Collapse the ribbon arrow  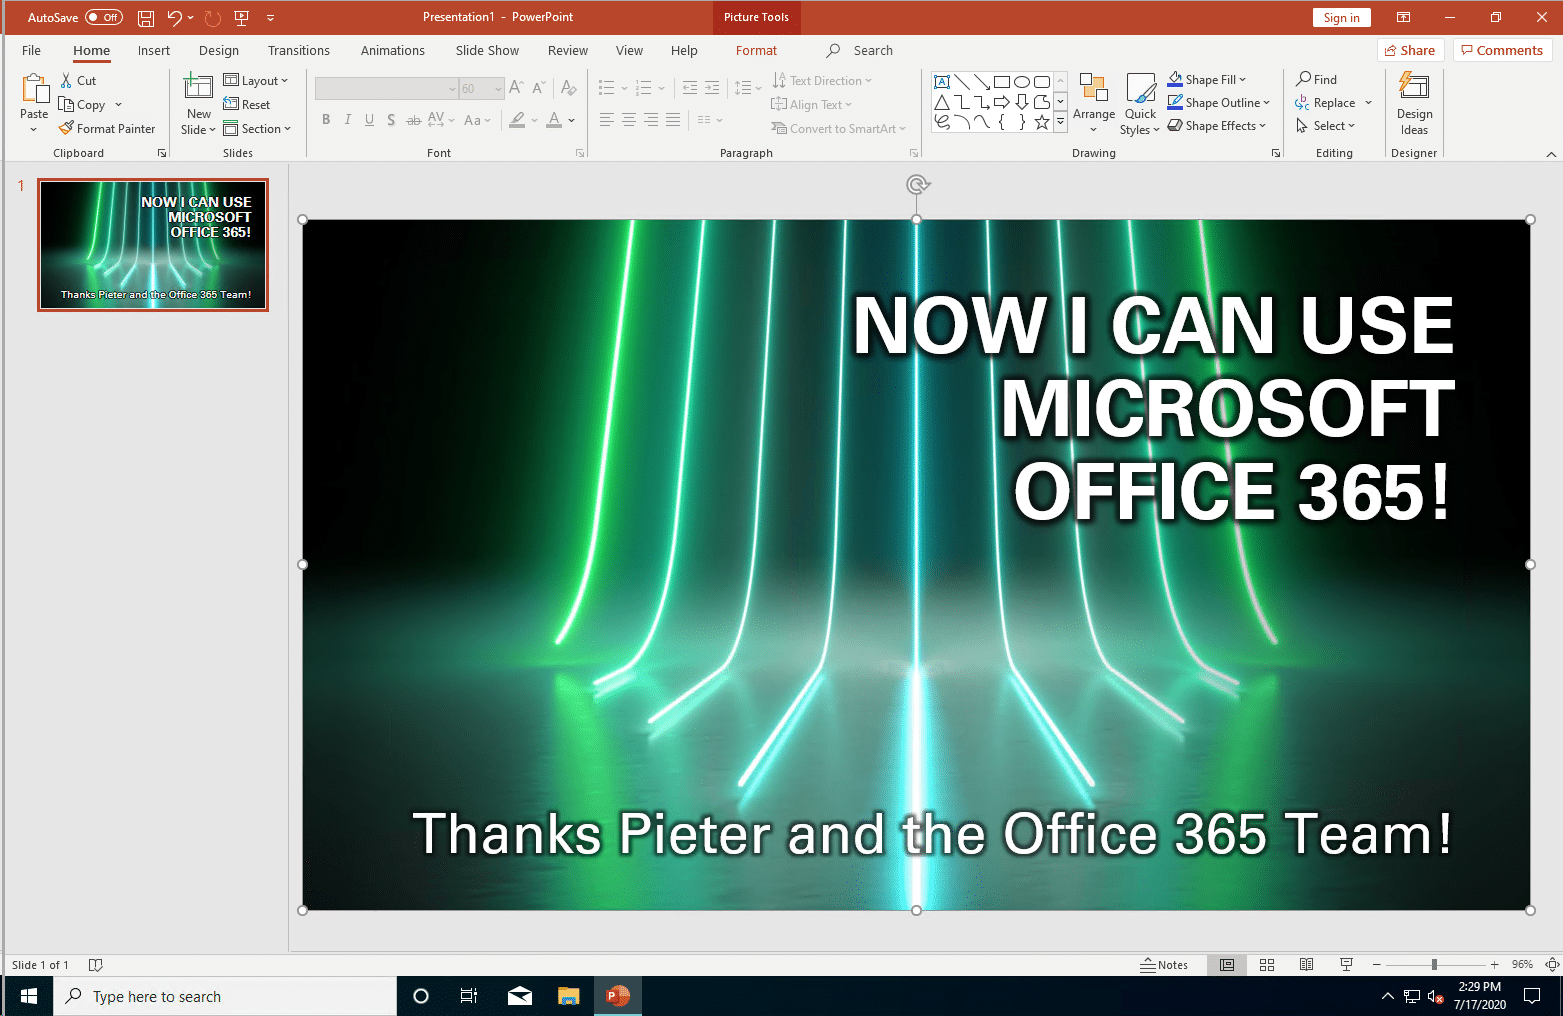1551,154
